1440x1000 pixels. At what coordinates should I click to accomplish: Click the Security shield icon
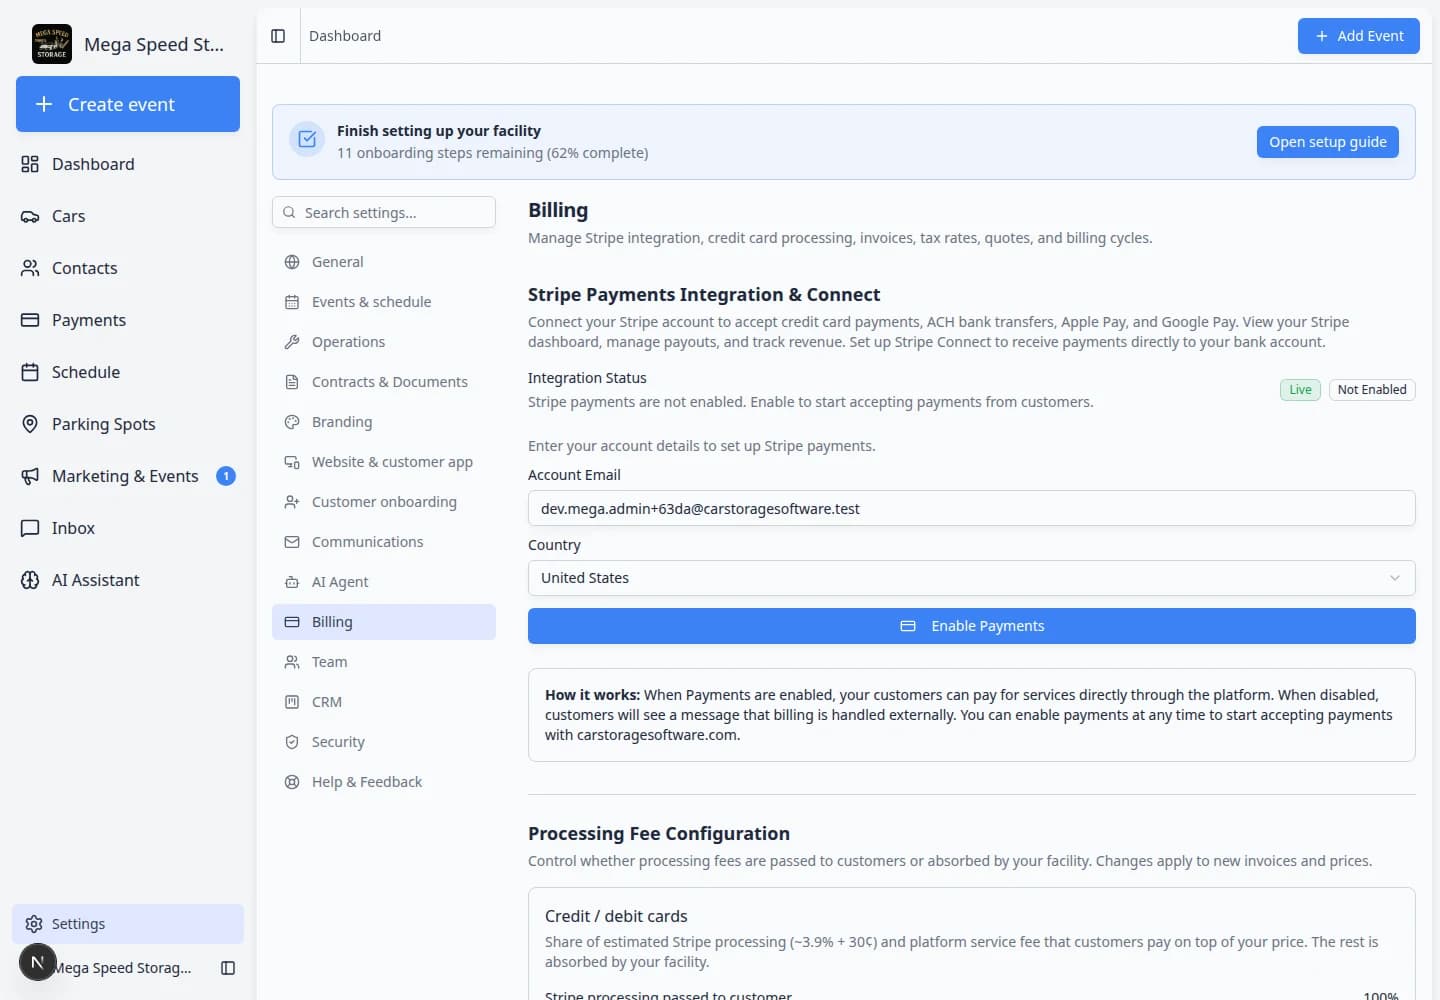[292, 742]
